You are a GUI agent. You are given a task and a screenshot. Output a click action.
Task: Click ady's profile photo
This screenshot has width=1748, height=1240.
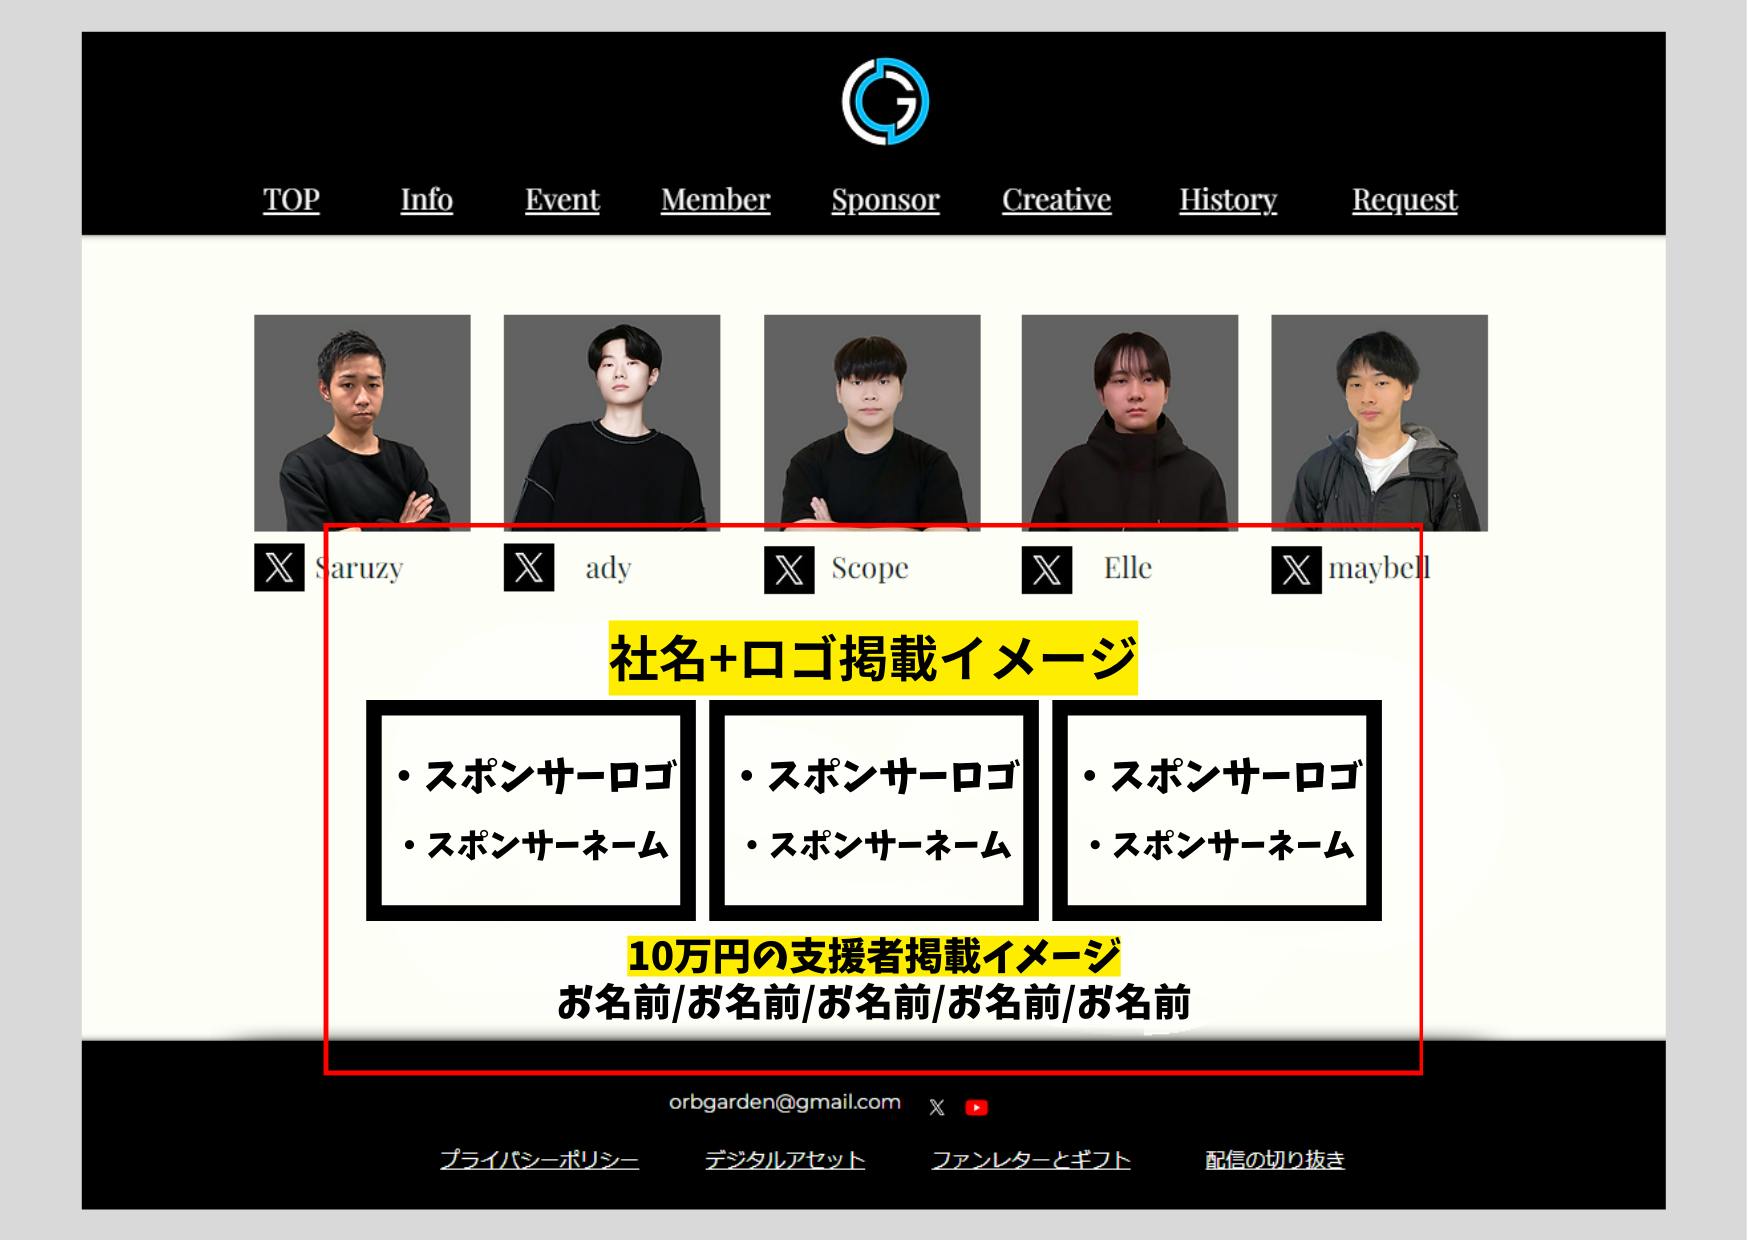(x=612, y=423)
